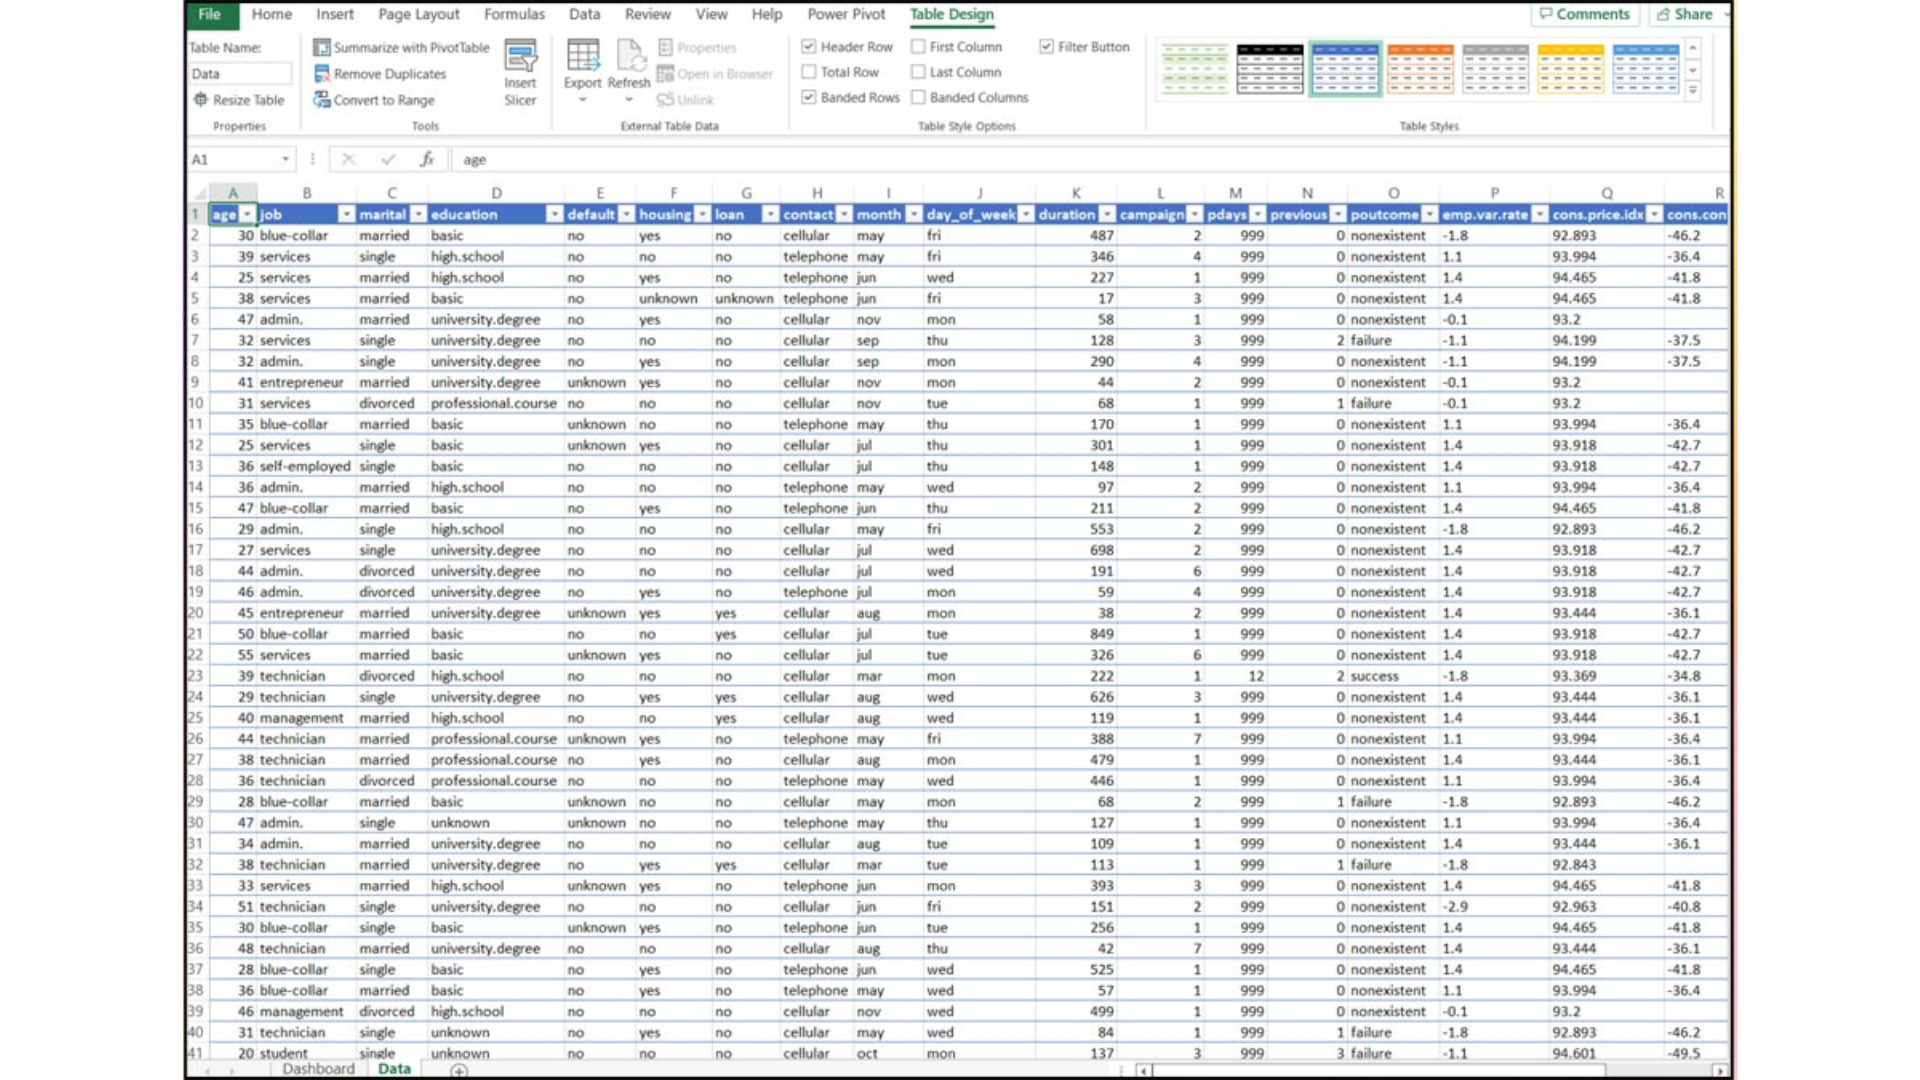Open the filter dropdown on the job column

(347, 214)
